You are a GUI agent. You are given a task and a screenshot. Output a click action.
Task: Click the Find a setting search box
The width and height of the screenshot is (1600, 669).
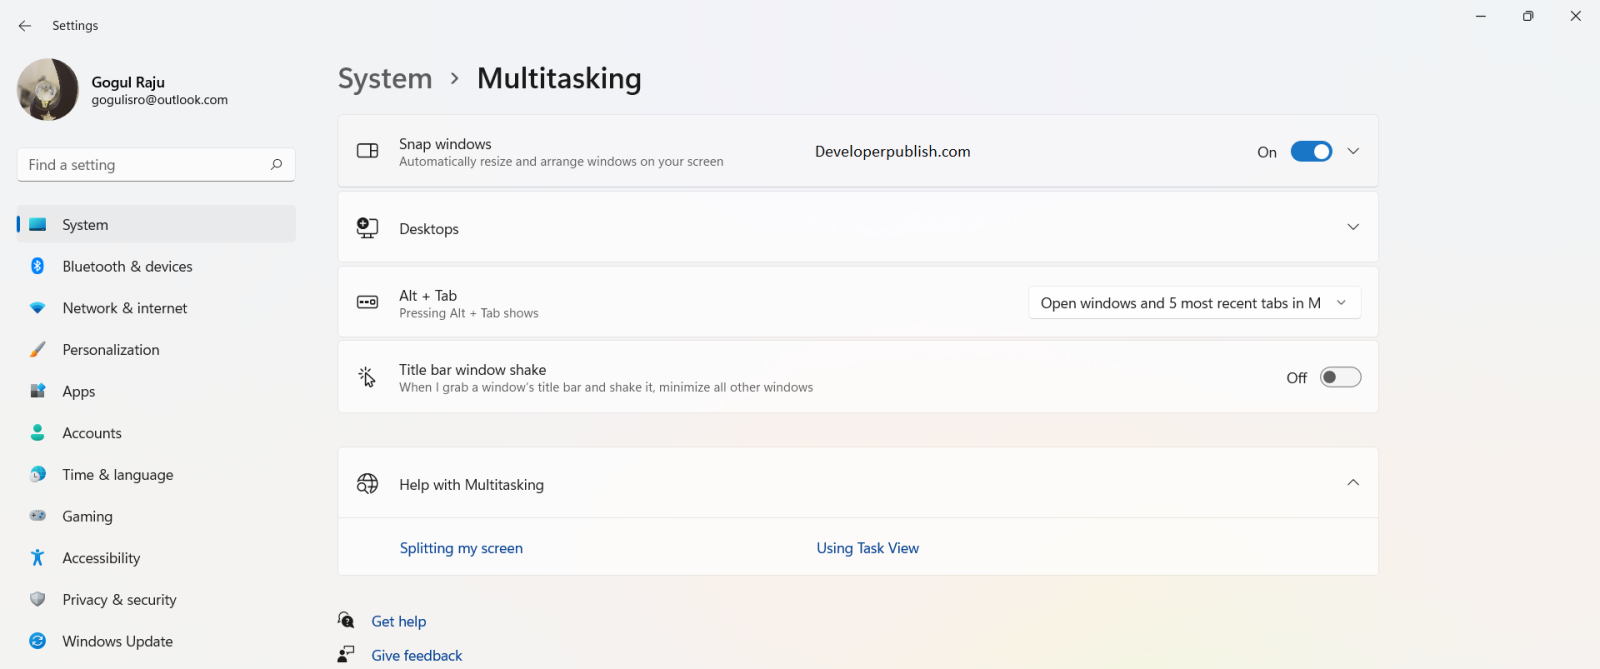[145, 165]
